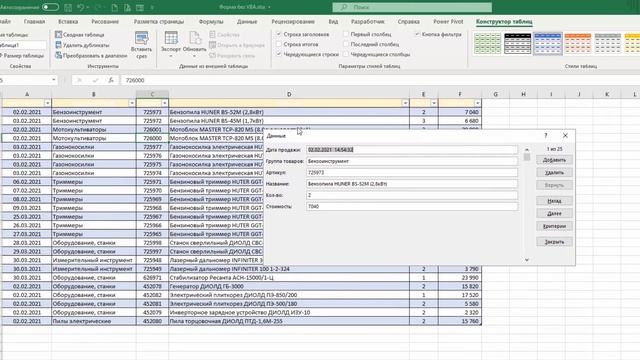Click the Экспорт table icon in the ribbon
This screenshot has width=640, height=360.
pos(171,38)
